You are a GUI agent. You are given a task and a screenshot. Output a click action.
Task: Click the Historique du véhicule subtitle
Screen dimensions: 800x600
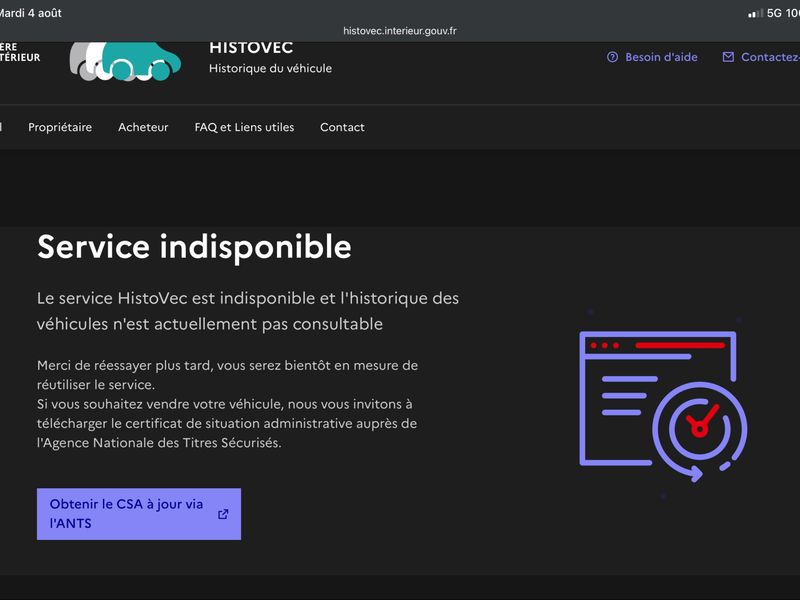pos(270,68)
